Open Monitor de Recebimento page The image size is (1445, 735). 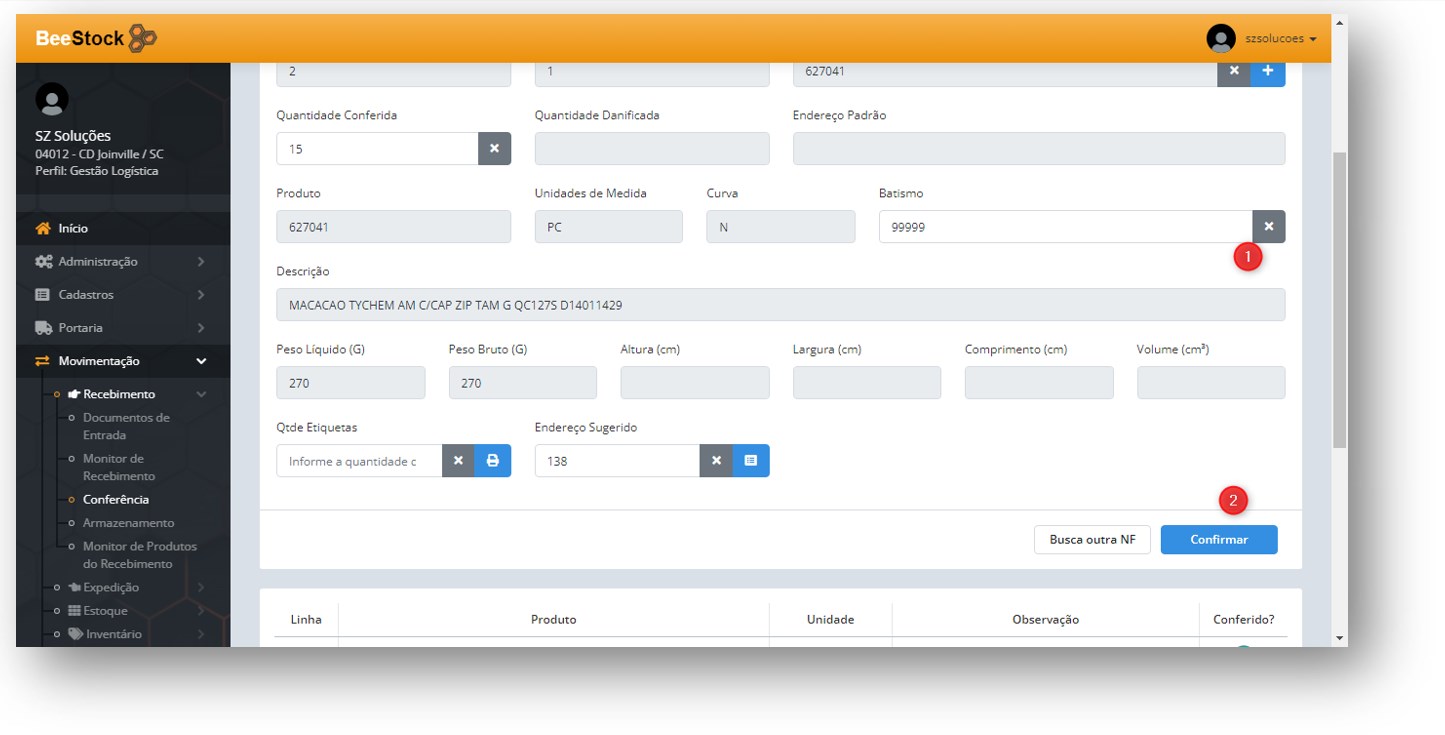[119, 467]
